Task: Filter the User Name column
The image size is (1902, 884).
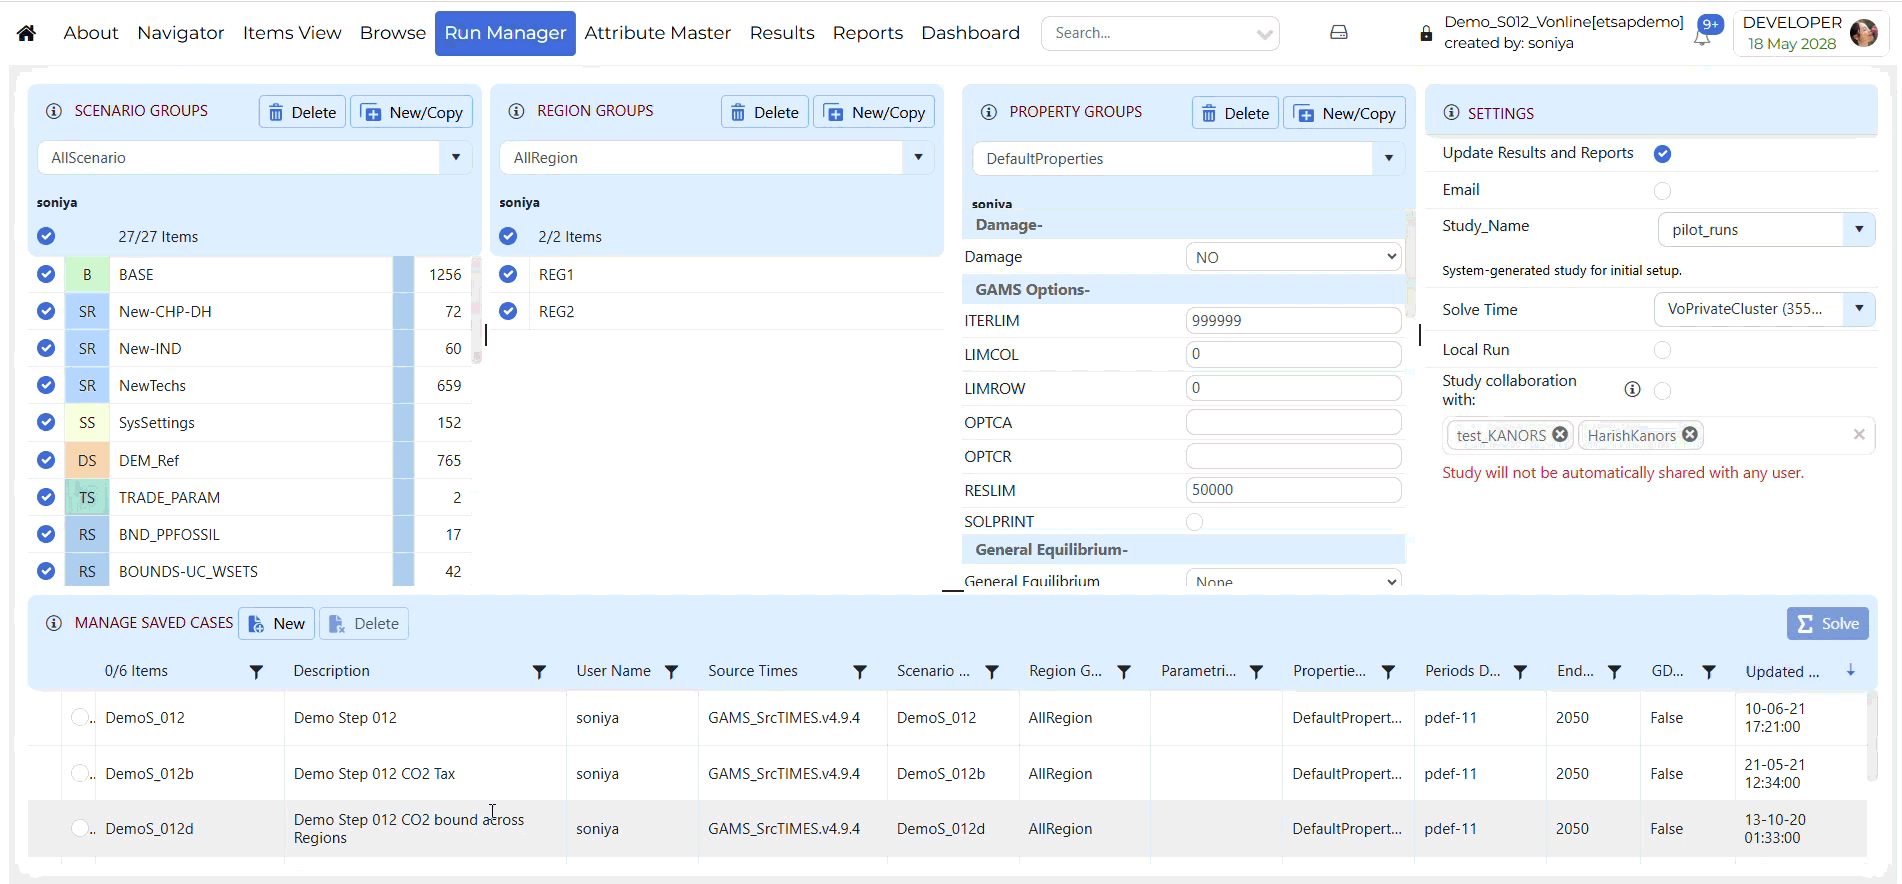Action: point(671,672)
